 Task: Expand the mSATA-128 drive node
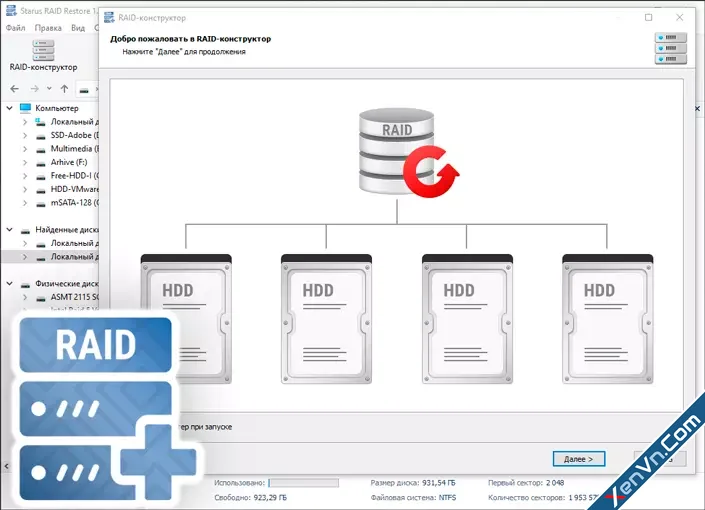pyautogui.click(x=25, y=203)
